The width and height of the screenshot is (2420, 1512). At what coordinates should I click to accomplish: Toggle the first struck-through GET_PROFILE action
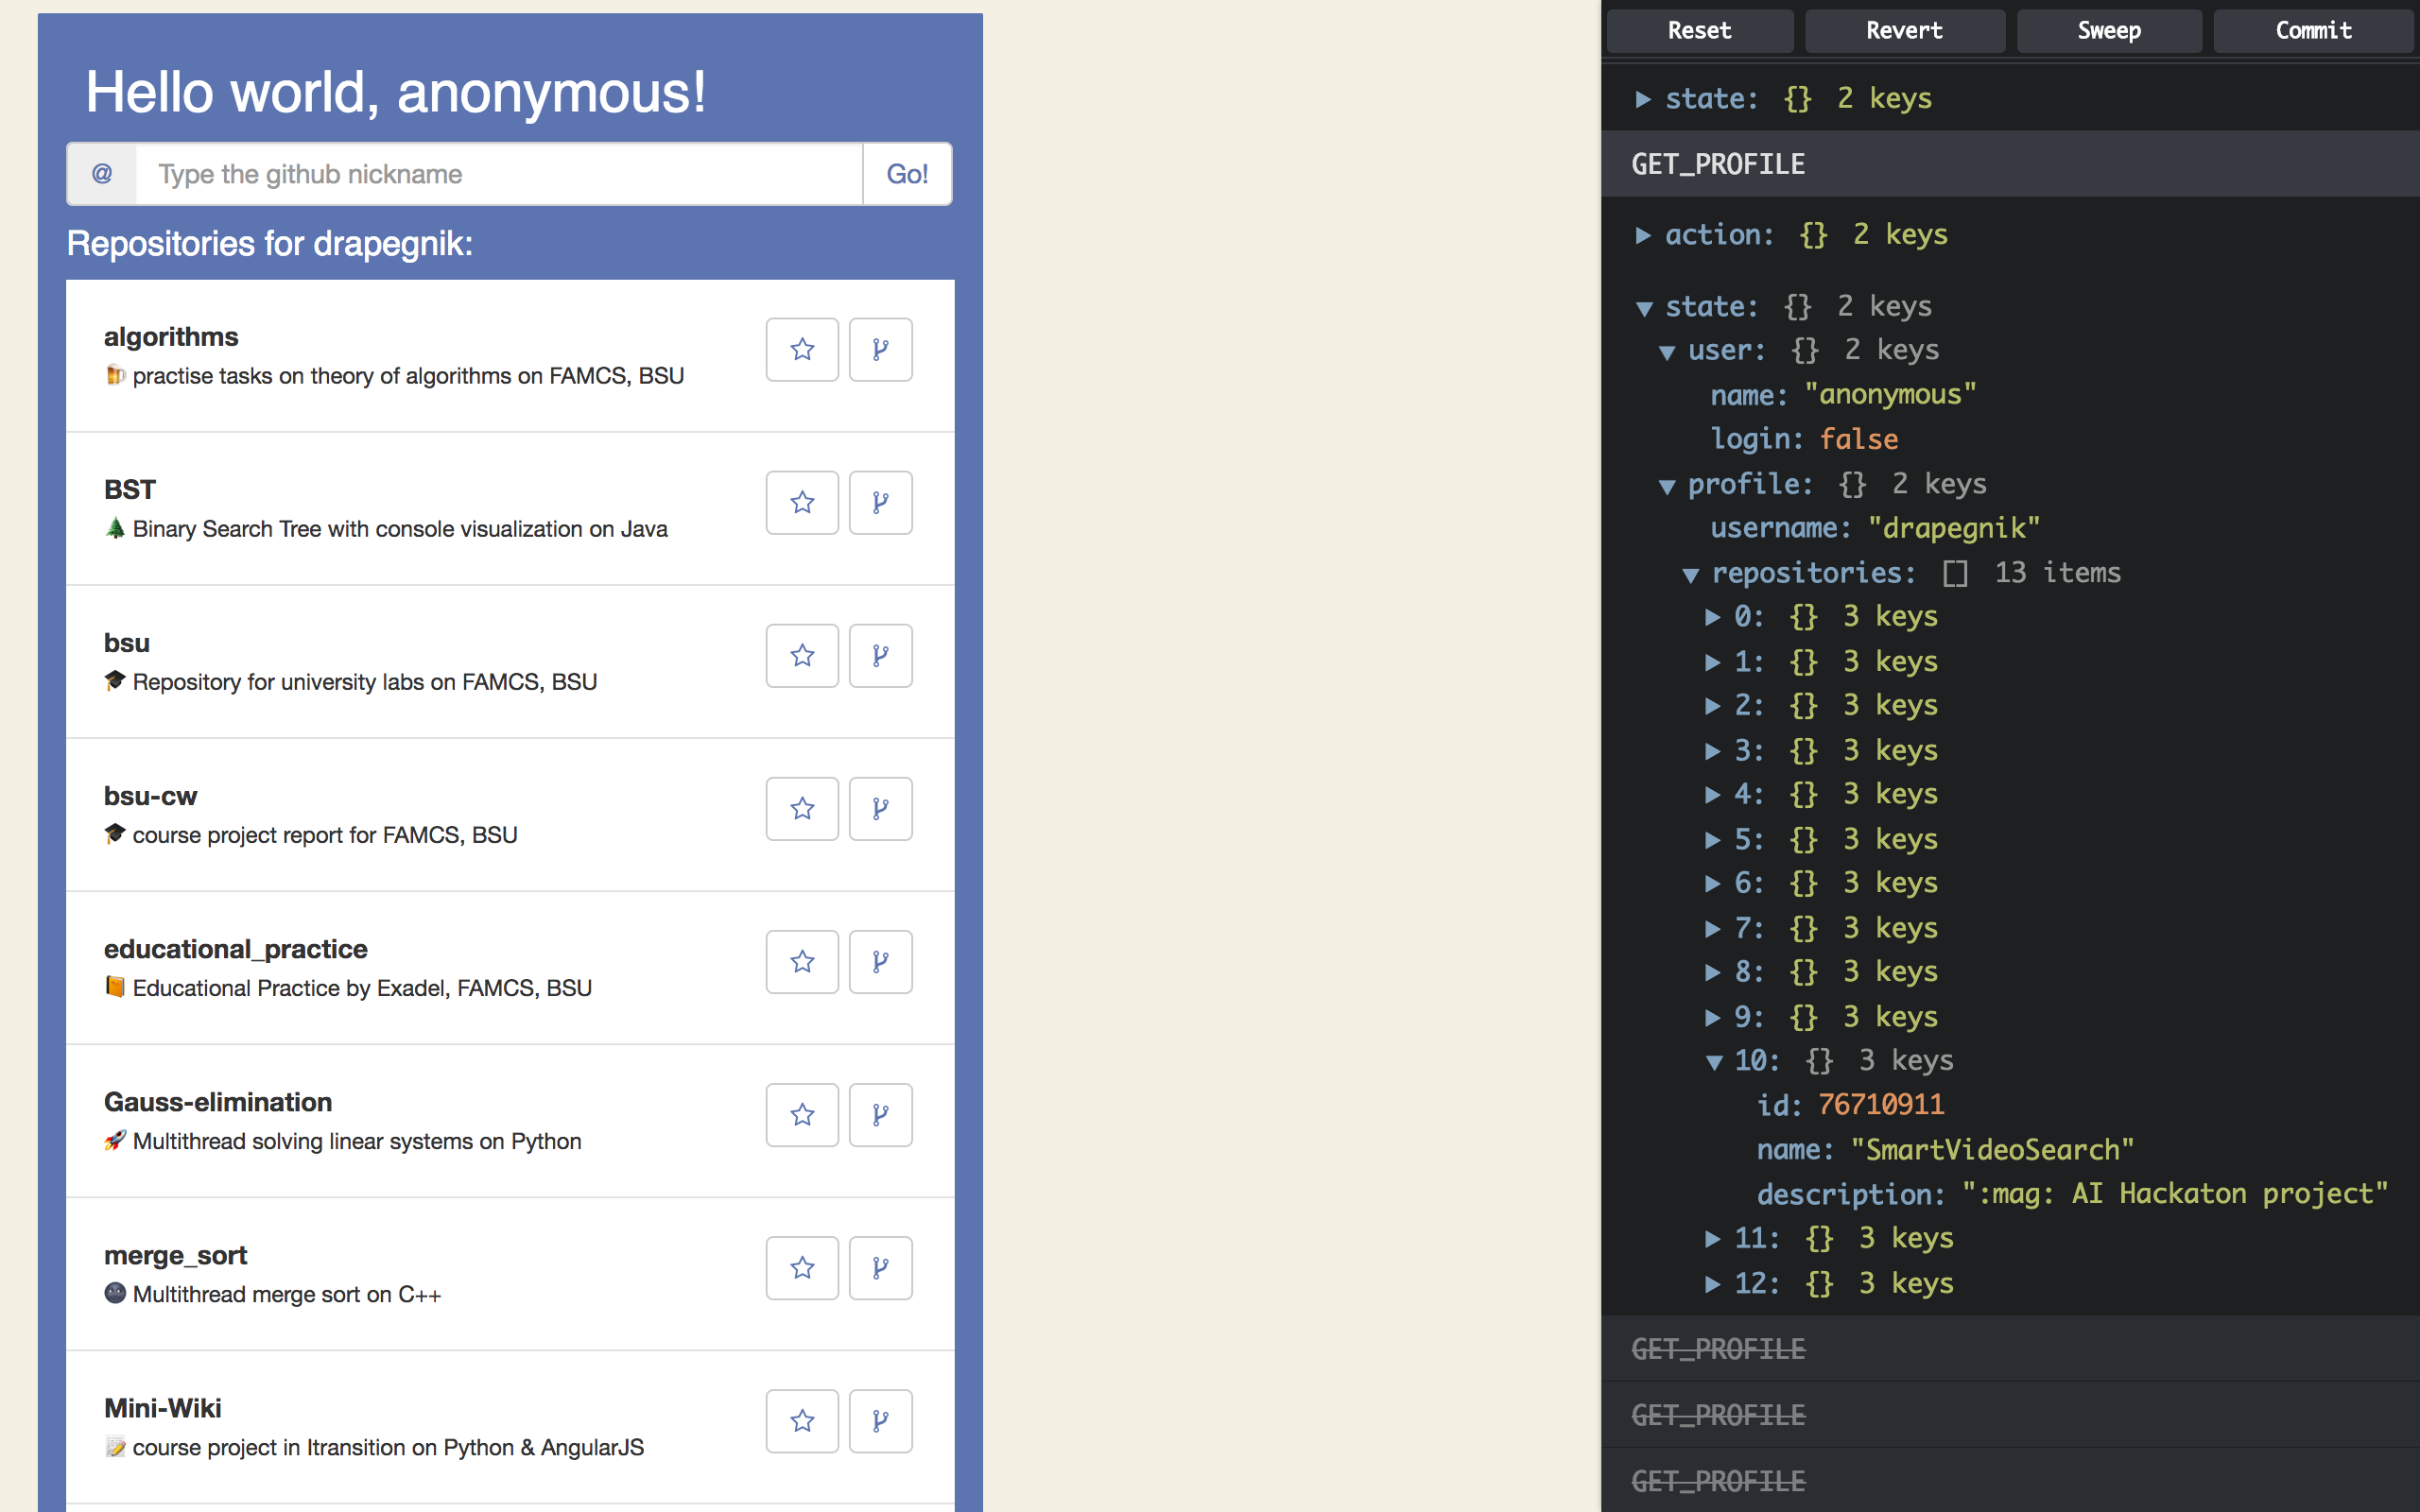1718,1349
